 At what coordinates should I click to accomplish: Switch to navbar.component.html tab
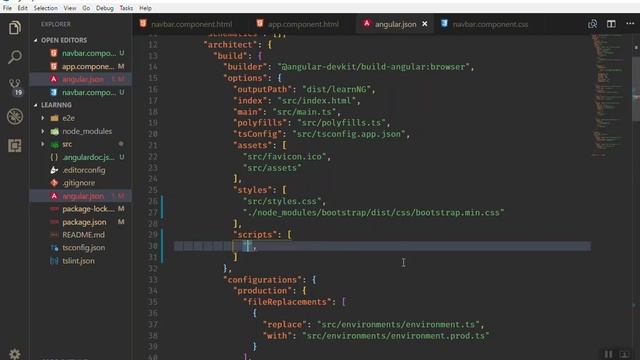point(191,24)
